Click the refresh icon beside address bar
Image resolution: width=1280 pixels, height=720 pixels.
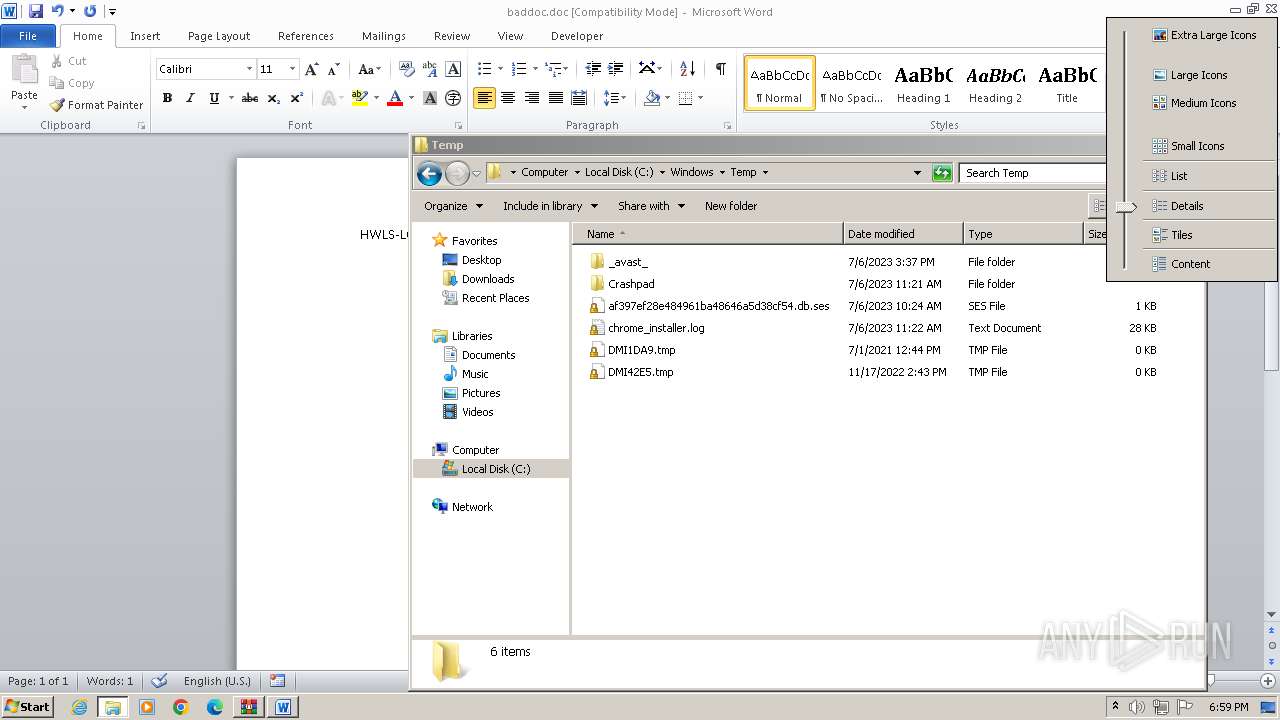coord(941,173)
